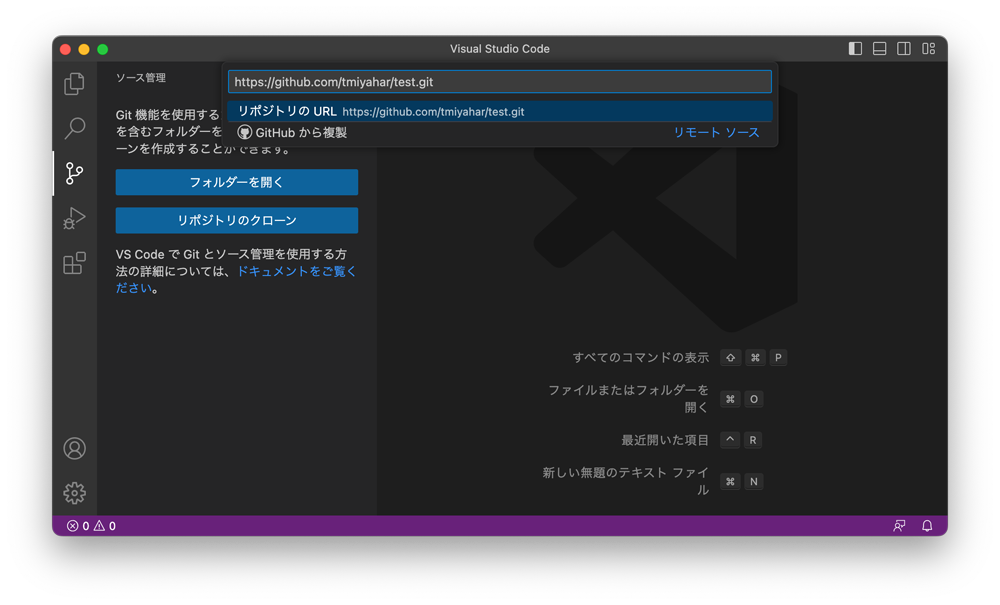Click the フォルダーを開く button
This screenshot has height=605, width=1000.
[237, 182]
